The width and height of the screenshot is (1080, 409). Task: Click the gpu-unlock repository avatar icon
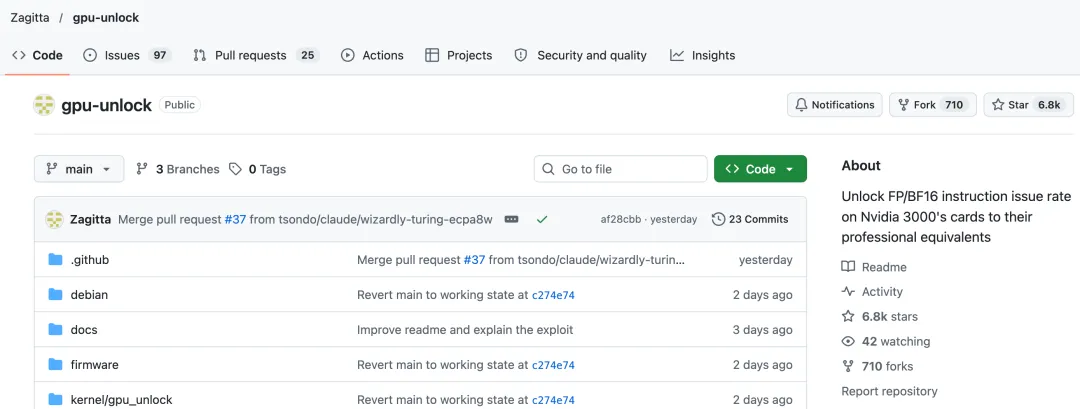point(44,105)
